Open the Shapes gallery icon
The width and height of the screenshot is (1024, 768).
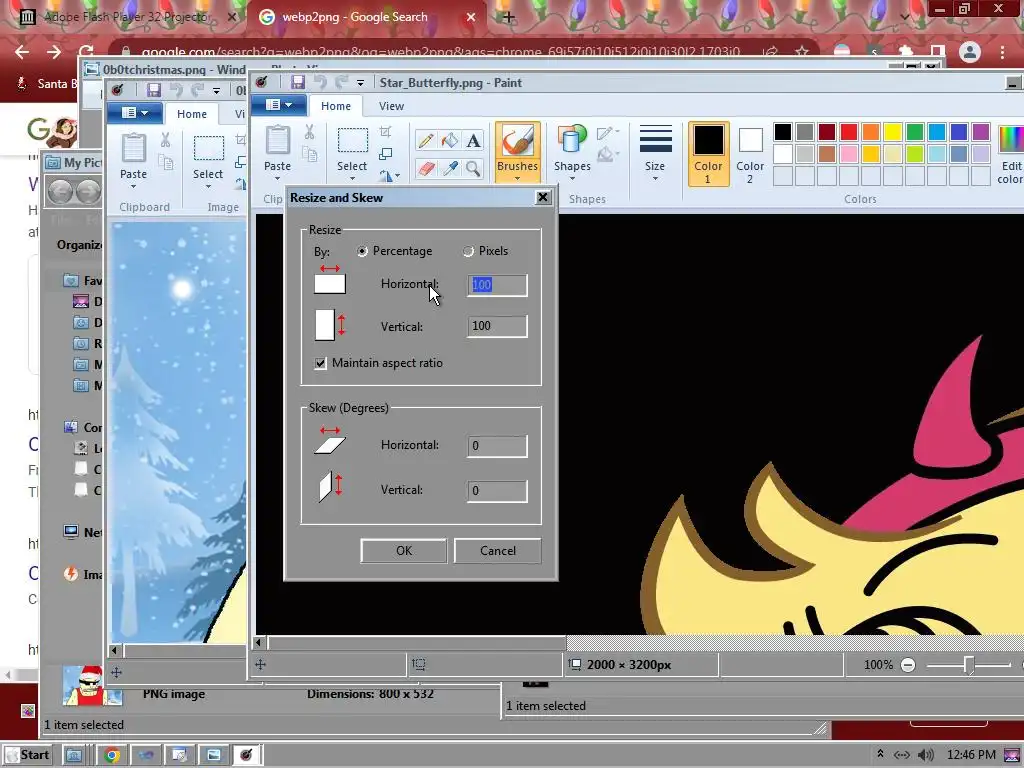pos(571,140)
